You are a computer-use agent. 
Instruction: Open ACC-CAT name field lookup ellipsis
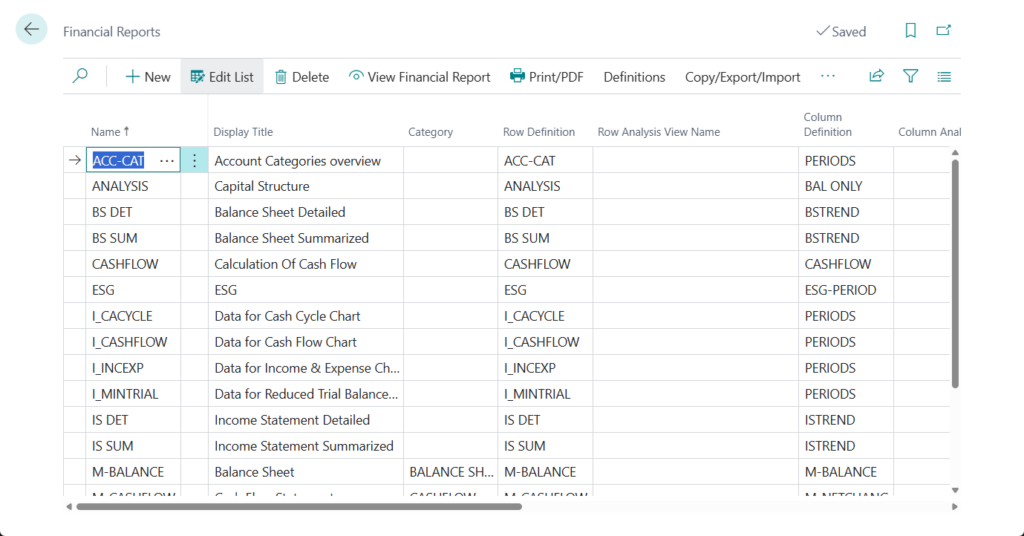(167, 160)
